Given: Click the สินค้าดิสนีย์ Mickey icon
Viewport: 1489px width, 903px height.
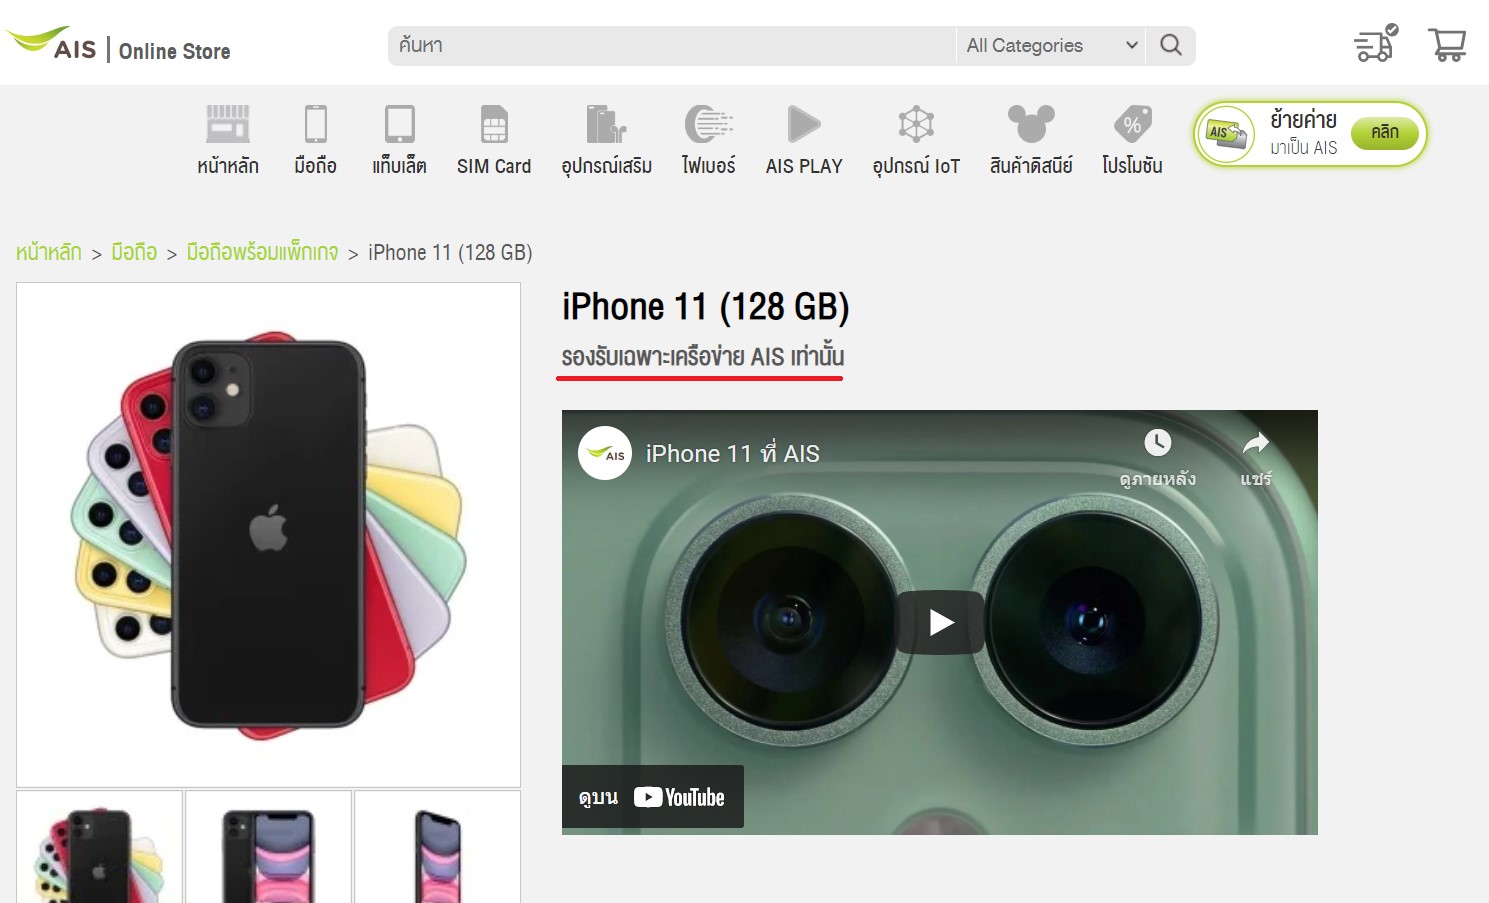Looking at the screenshot, I should 1031,124.
